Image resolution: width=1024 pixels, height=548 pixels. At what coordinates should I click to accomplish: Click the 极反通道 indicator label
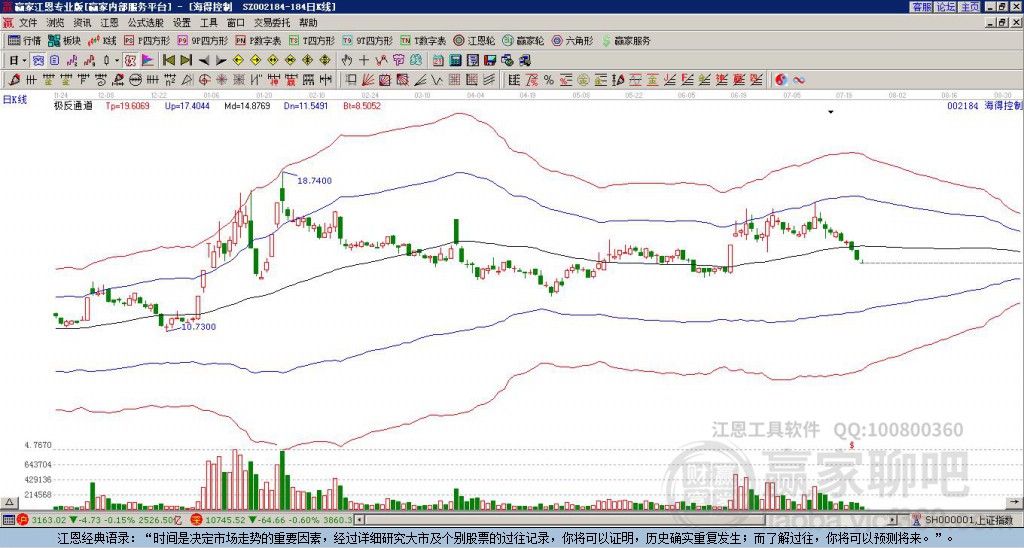[x=72, y=106]
